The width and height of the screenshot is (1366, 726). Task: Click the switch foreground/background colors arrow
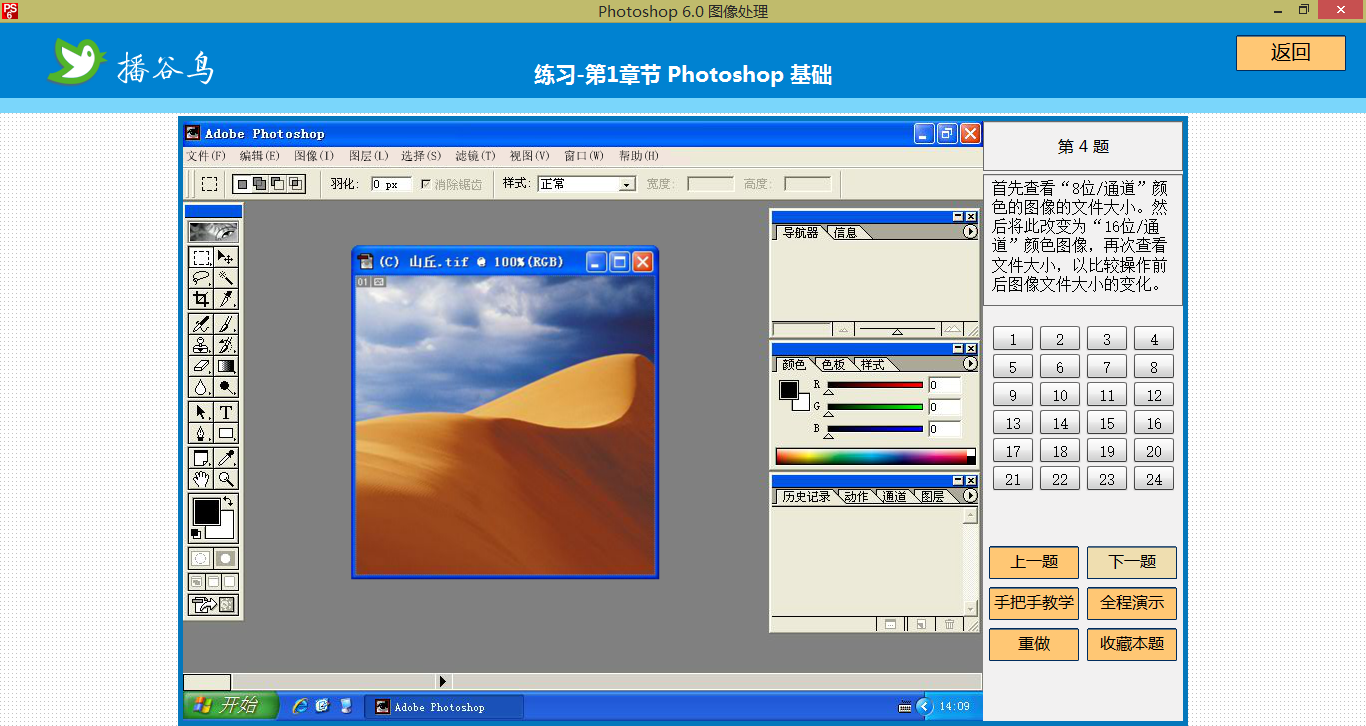[228, 500]
